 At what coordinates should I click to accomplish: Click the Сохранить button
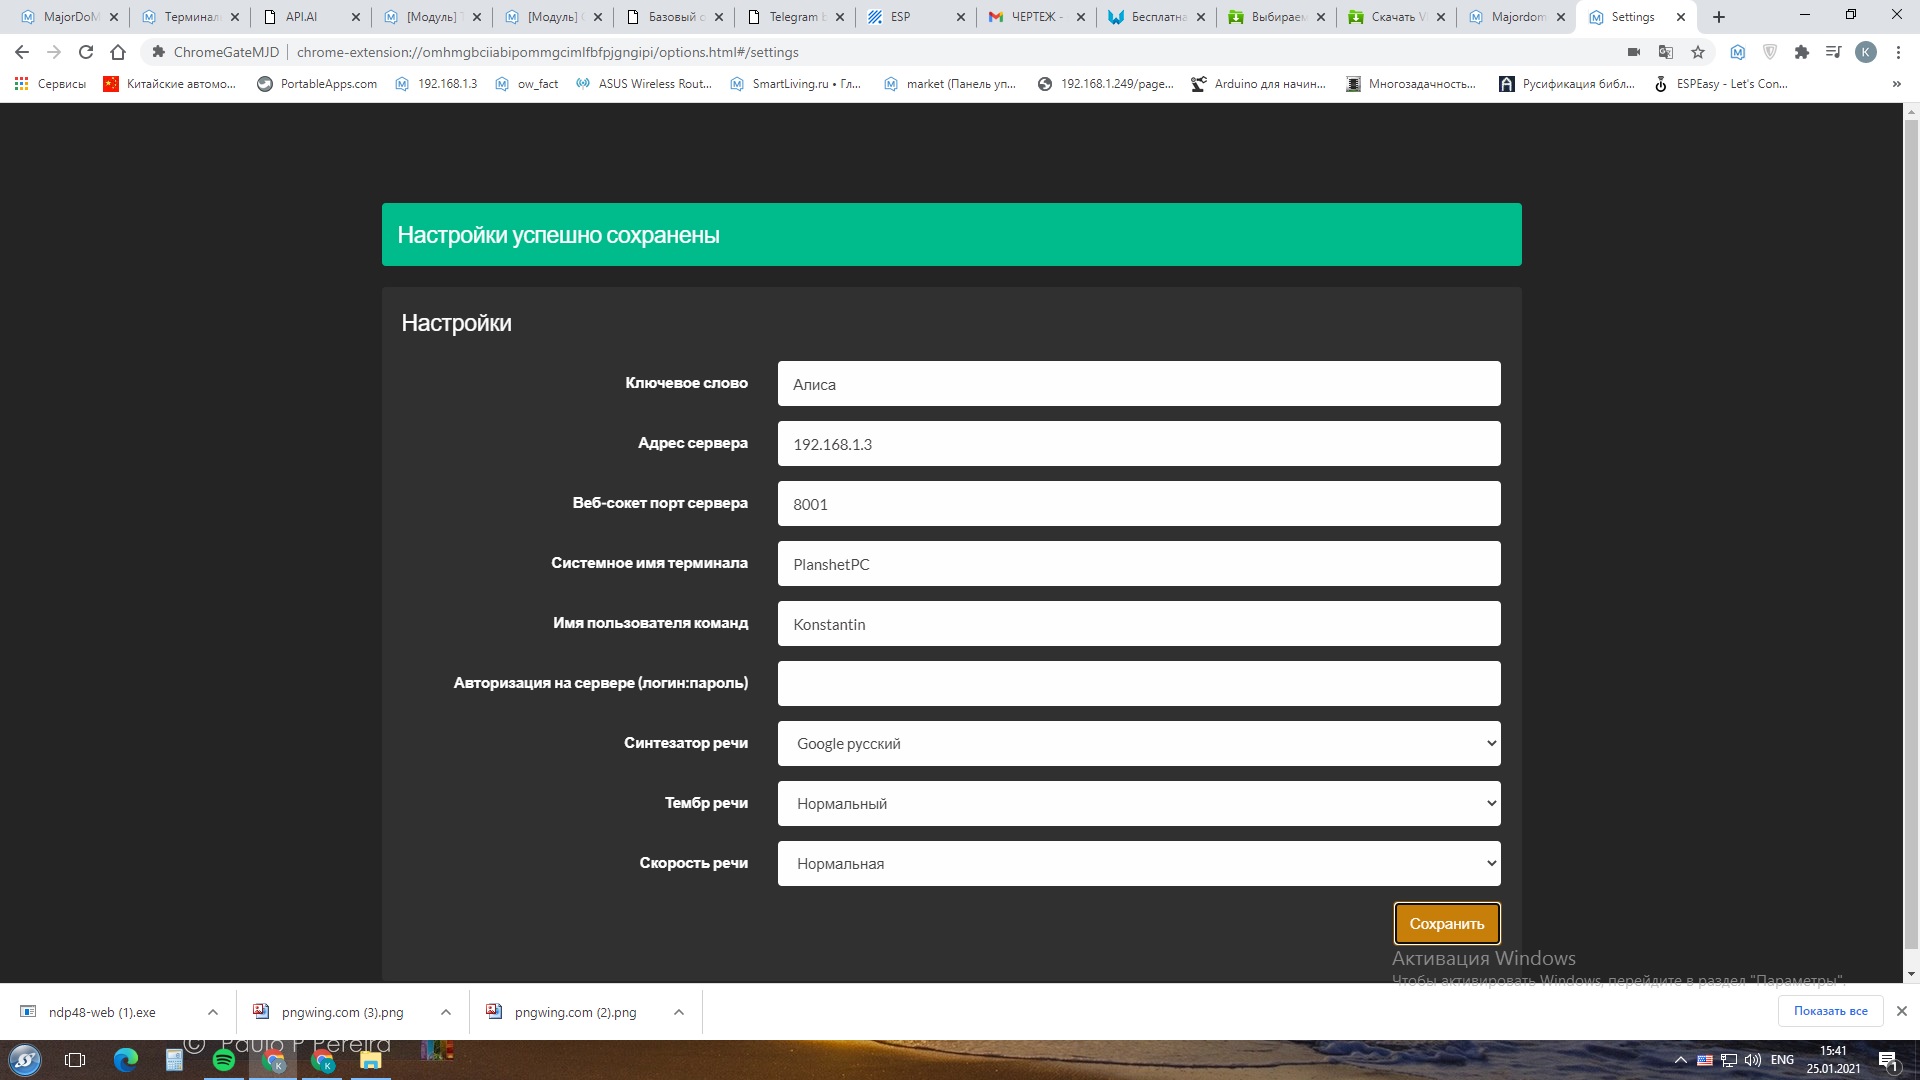click(1446, 923)
